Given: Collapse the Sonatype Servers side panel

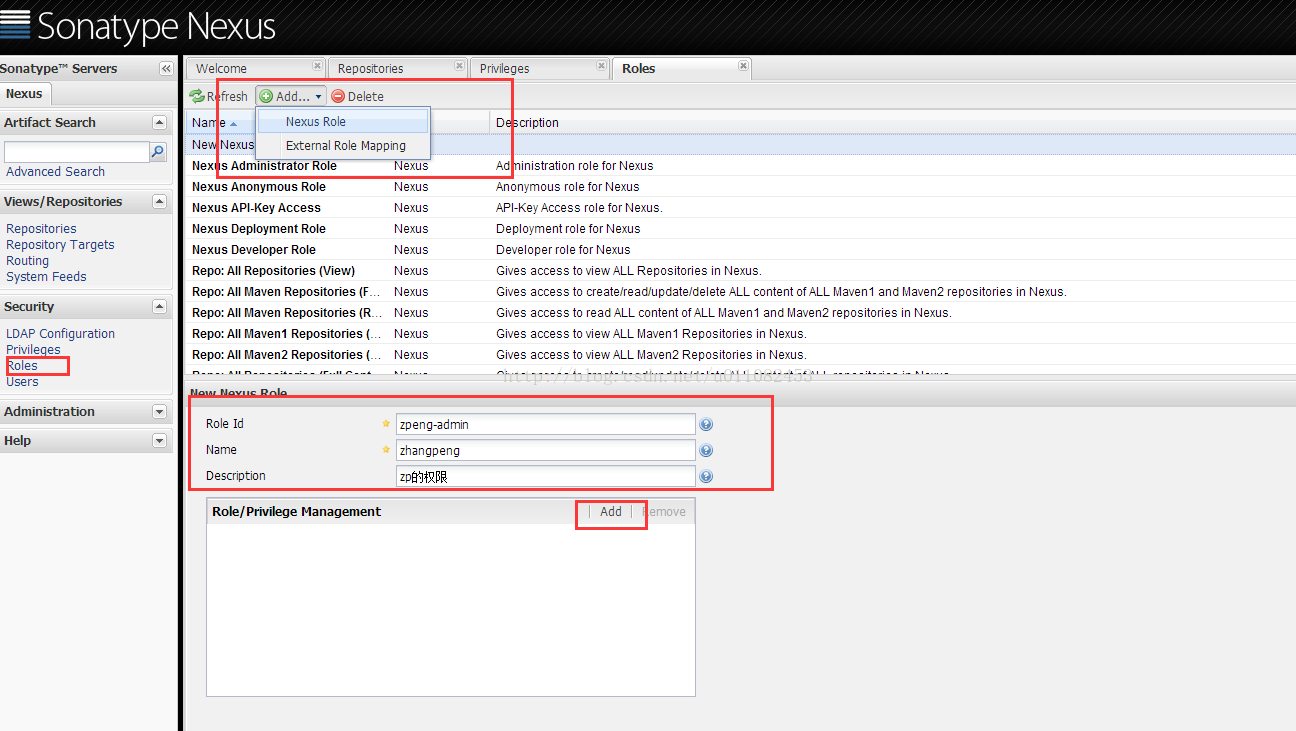Looking at the screenshot, I should point(166,68).
